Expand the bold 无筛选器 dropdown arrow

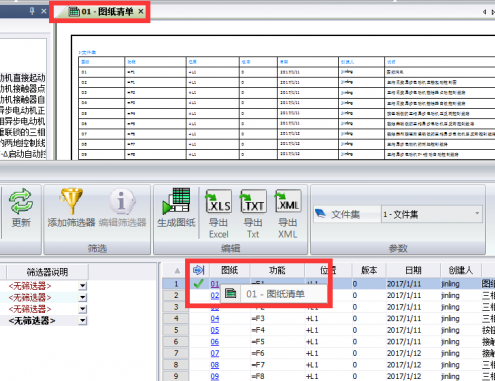[83, 321]
